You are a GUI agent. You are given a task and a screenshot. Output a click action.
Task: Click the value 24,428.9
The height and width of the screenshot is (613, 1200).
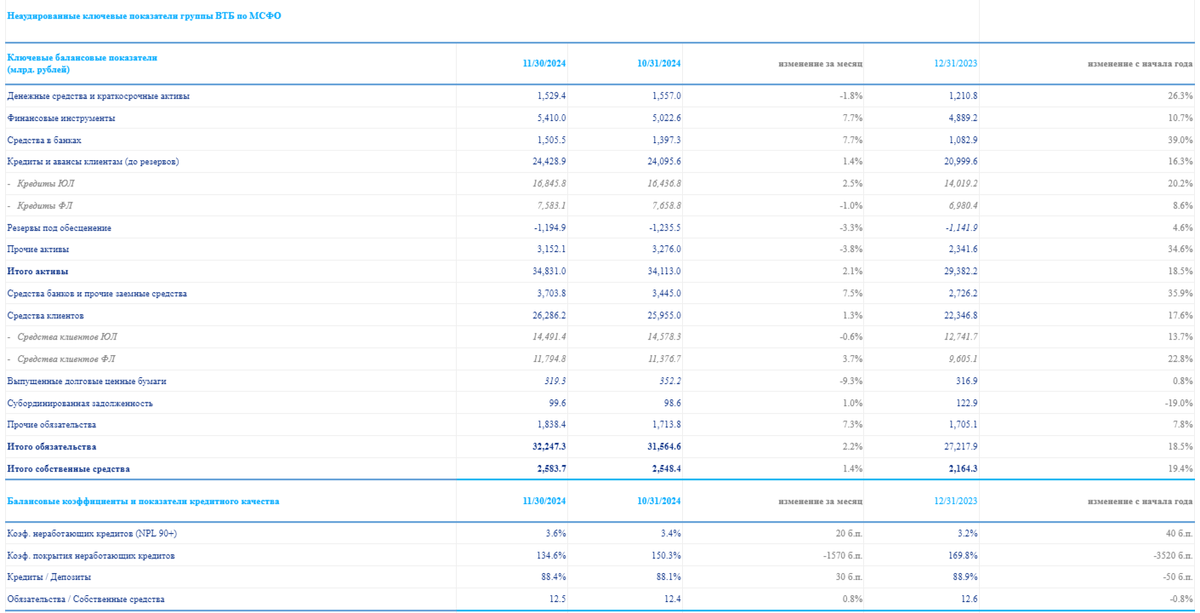[550, 162]
